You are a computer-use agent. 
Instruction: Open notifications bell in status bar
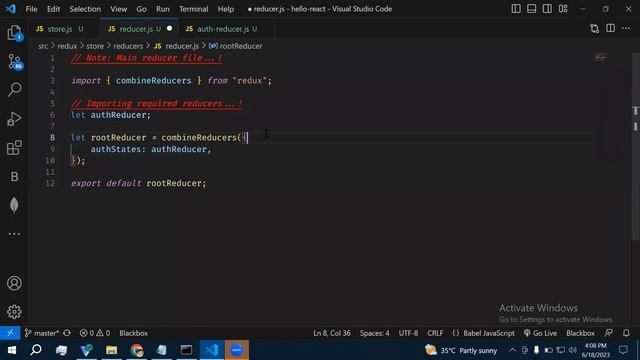point(626,333)
